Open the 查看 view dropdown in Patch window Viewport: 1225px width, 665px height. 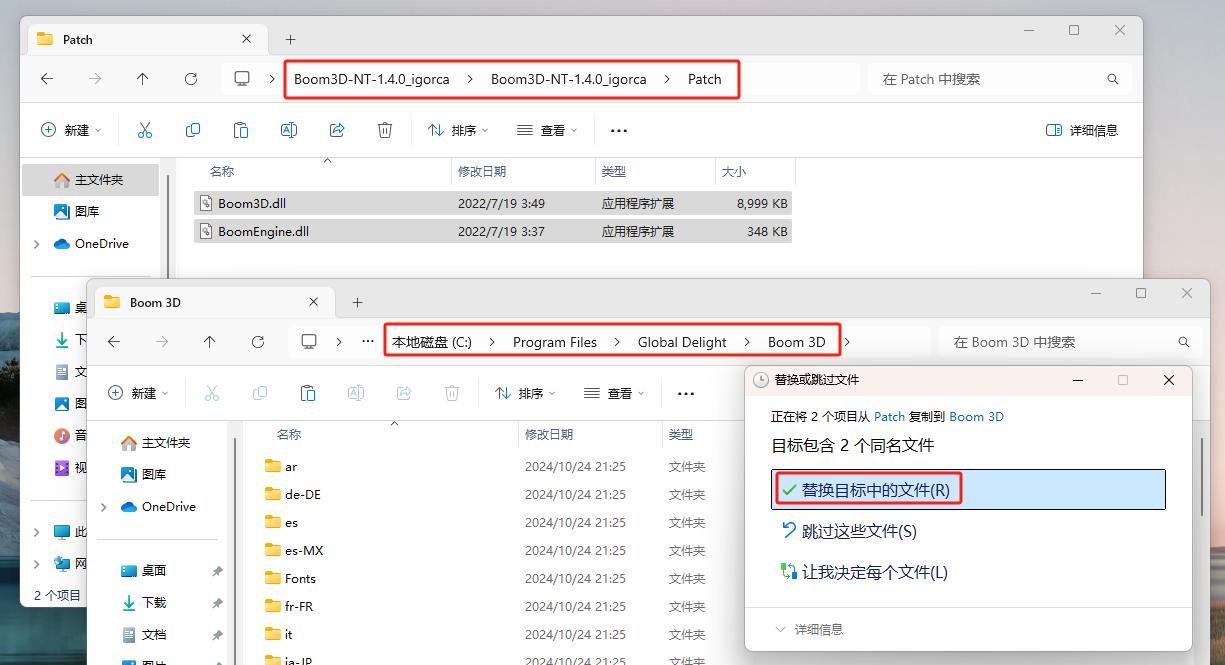pos(546,130)
